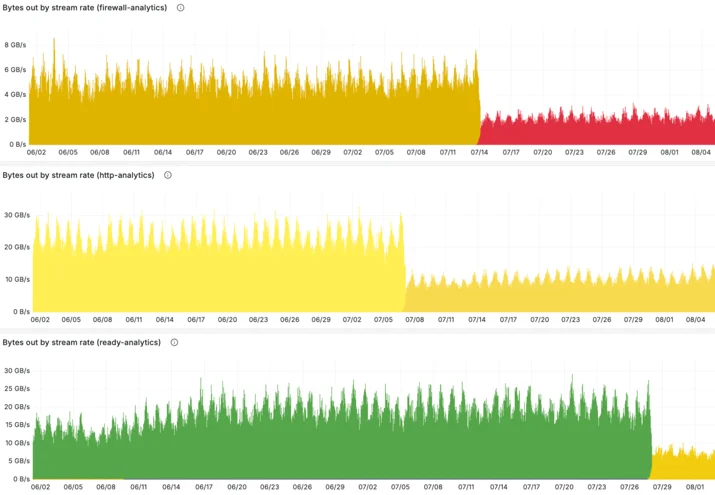Click 20 GB/s label on http-analytics axis
Screen dimensions: 715x495
(17, 247)
